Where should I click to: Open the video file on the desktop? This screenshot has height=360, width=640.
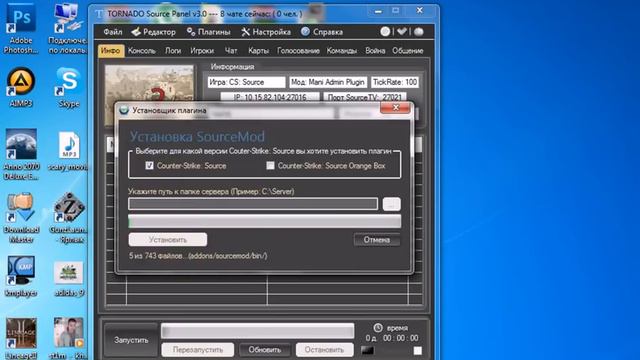click(69, 339)
